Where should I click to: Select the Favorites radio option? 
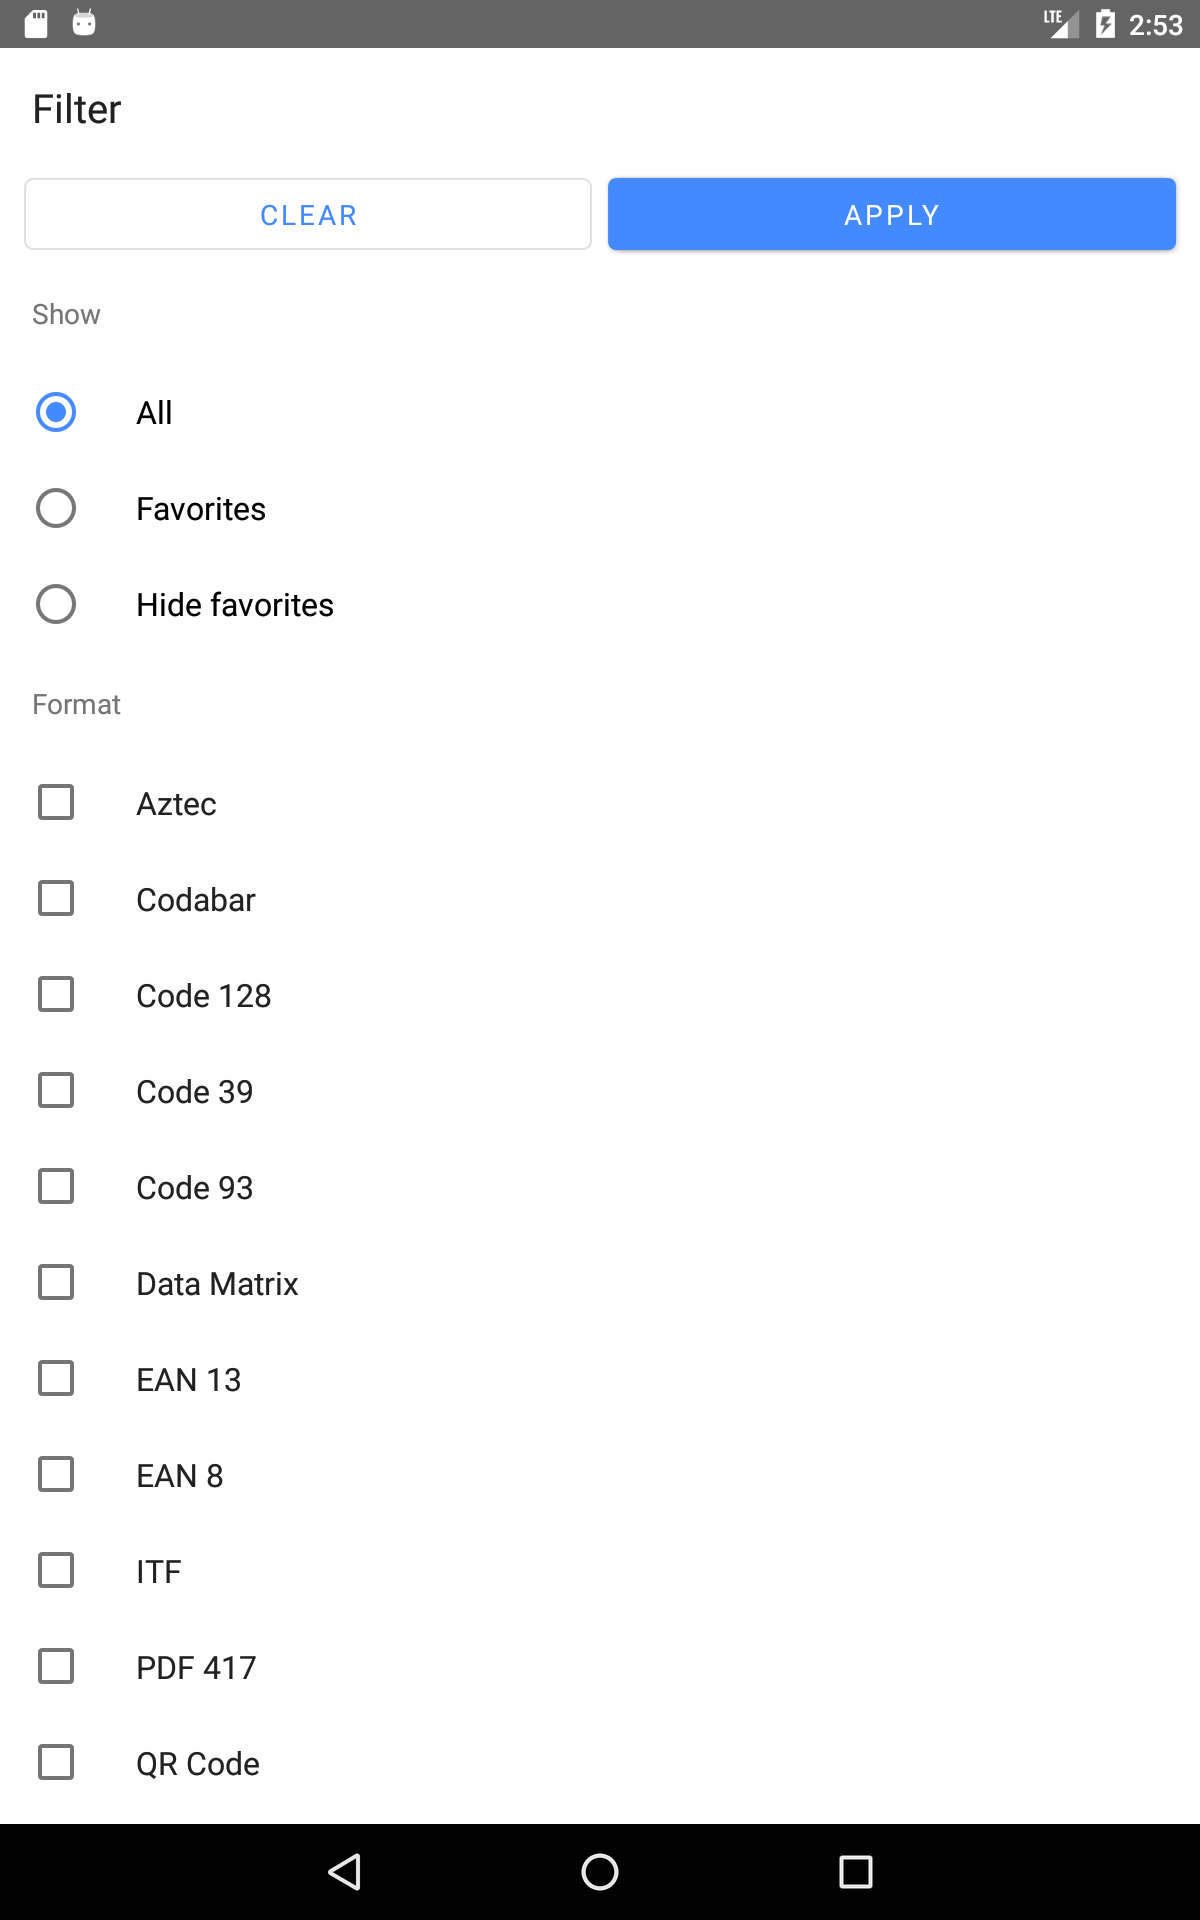(x=56, y=508)
